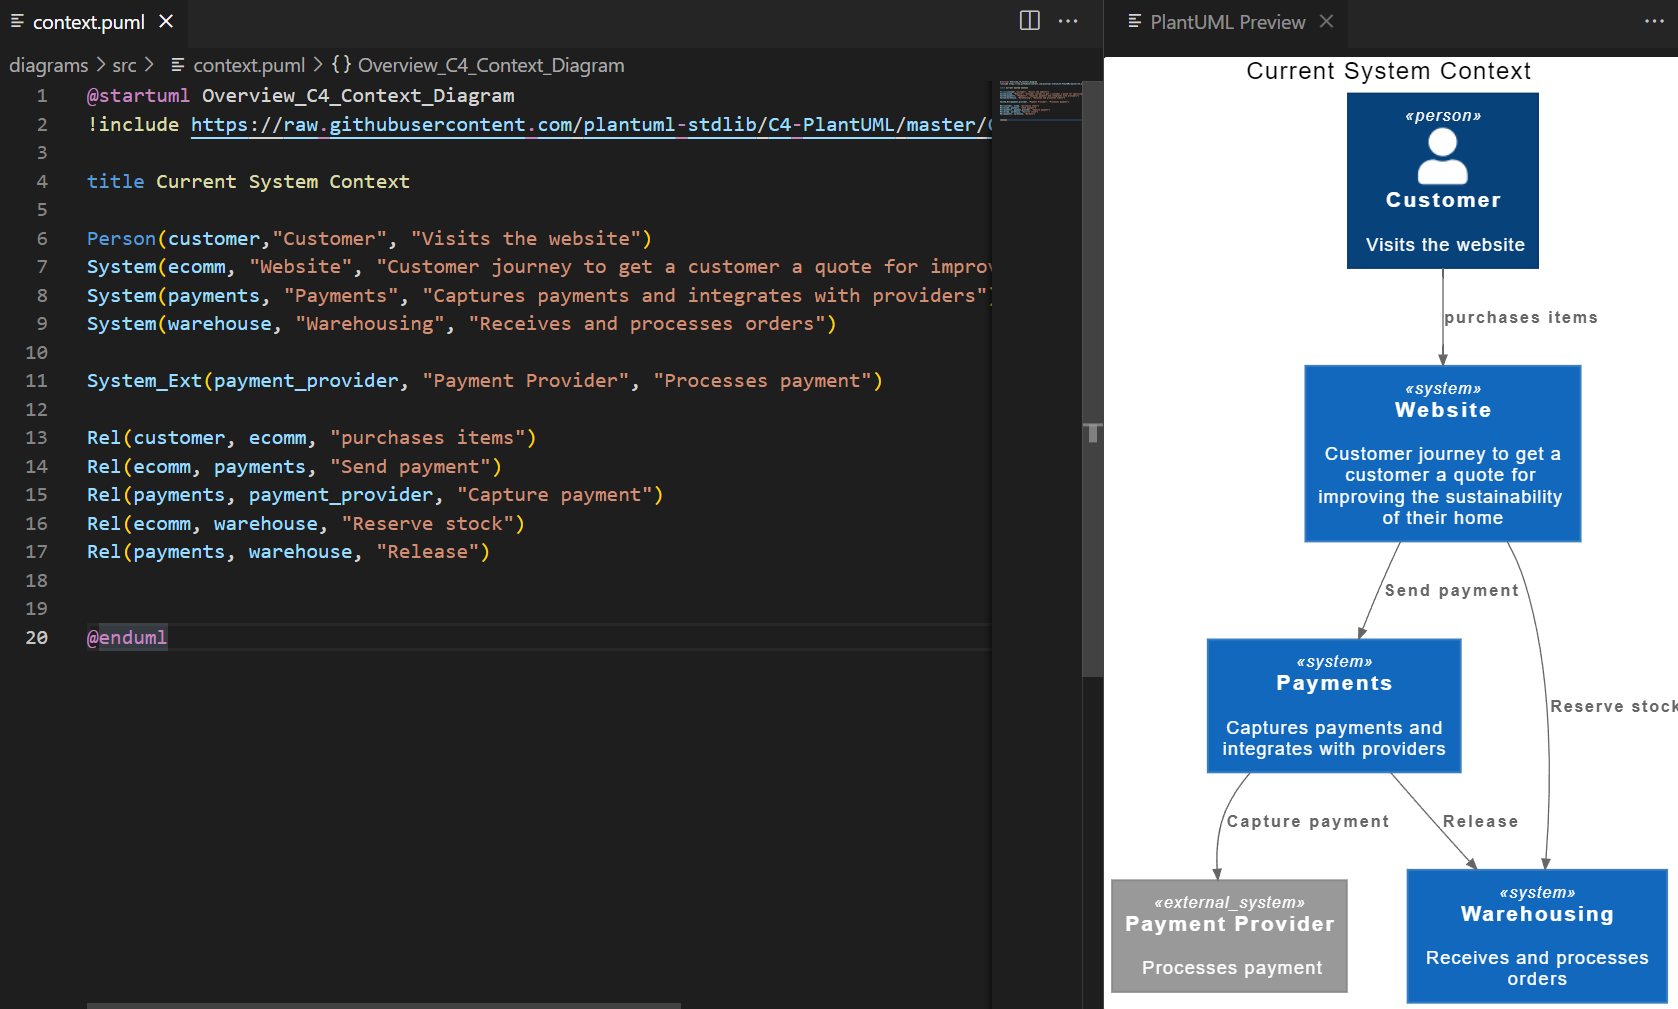Click the editor vertical scrollbar

(1093, 380)
